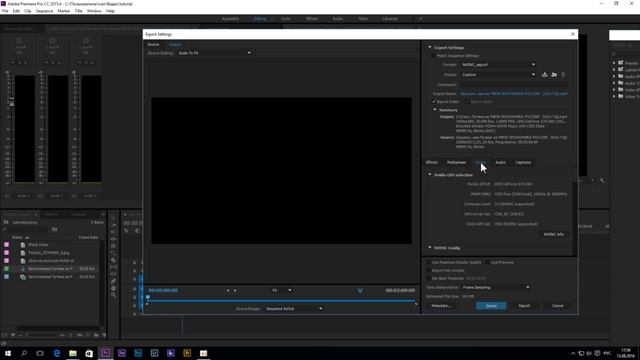Open the File menu
The width and height of the screenshot is (640, 360).
coord(5,11)
